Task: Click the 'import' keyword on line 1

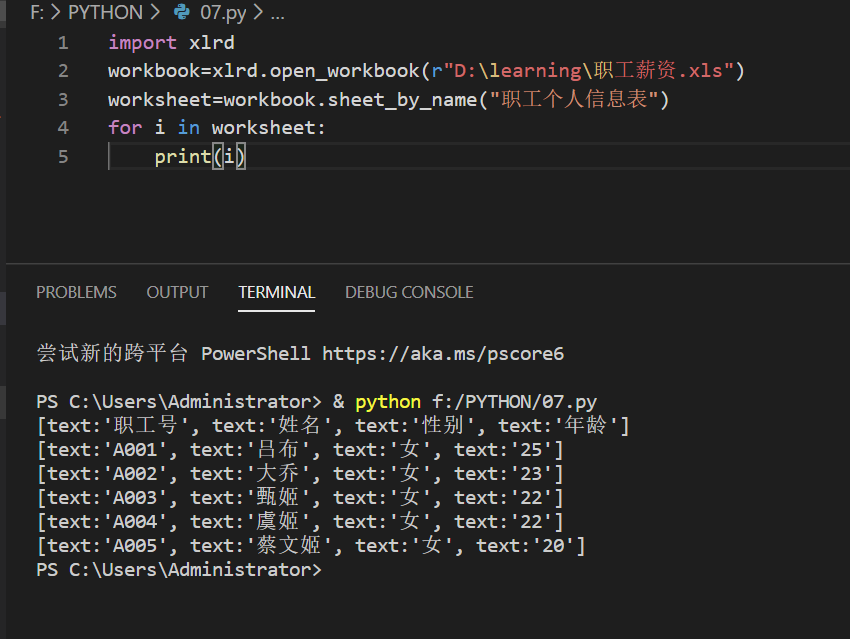Action: 143,43
